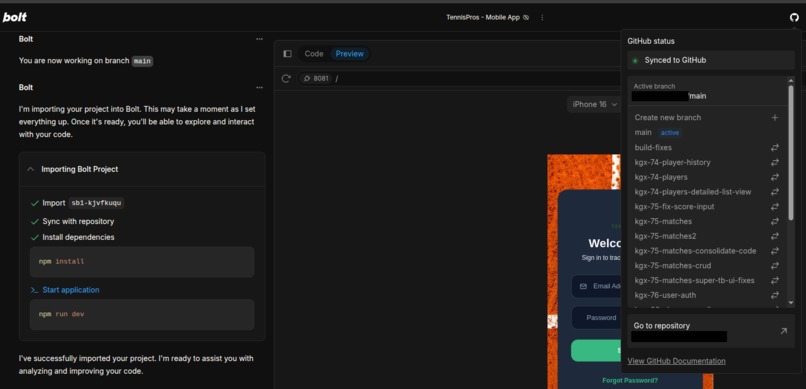Switch to kgx-74-players via swap icon
806x389 pixels.
(x=775, y=177)
